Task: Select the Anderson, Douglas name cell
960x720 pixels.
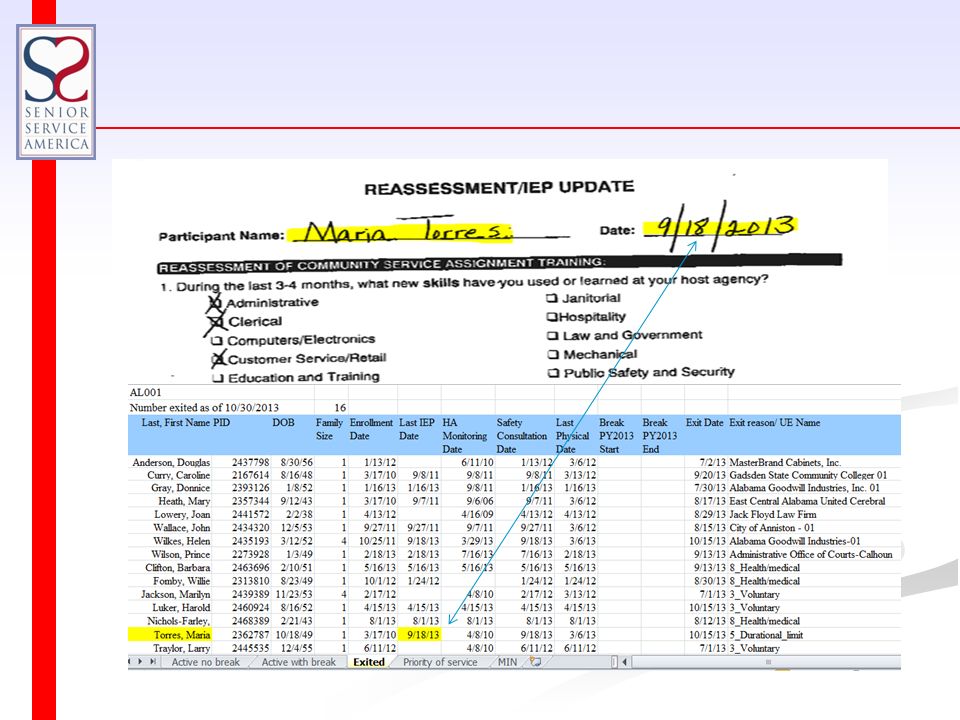Action: (171, 462)
